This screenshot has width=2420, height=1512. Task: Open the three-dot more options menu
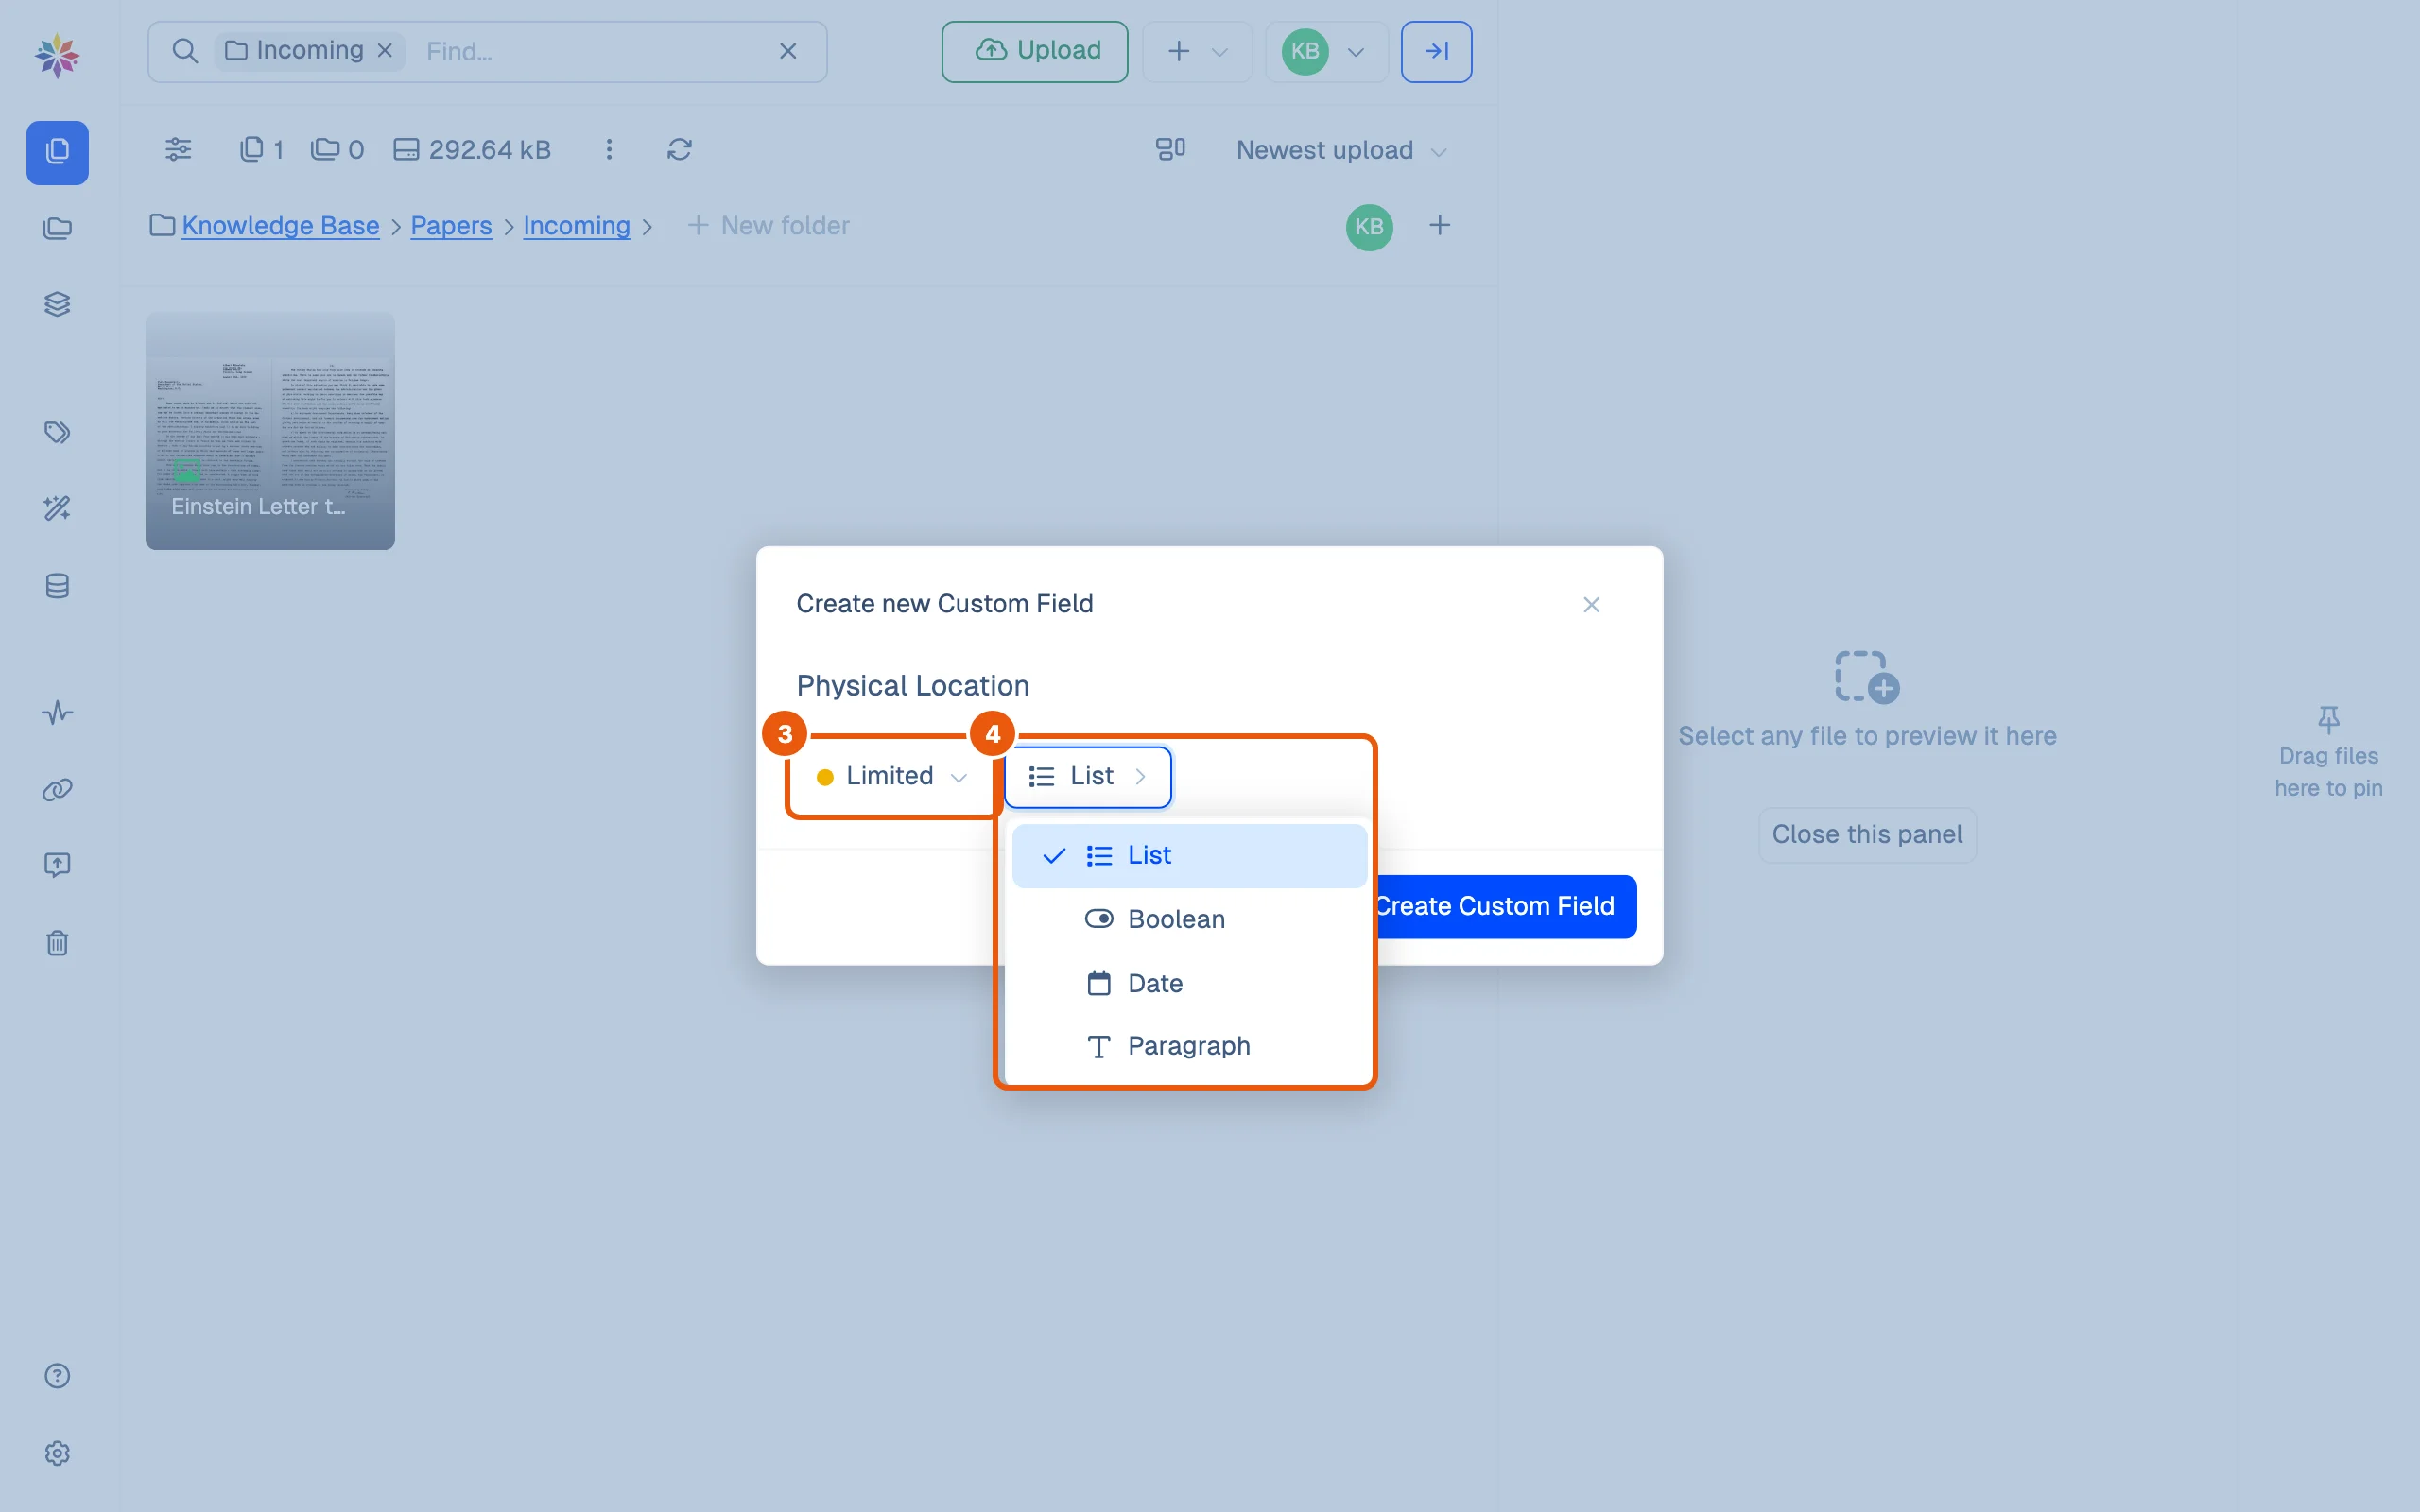[x=609, y=149]
